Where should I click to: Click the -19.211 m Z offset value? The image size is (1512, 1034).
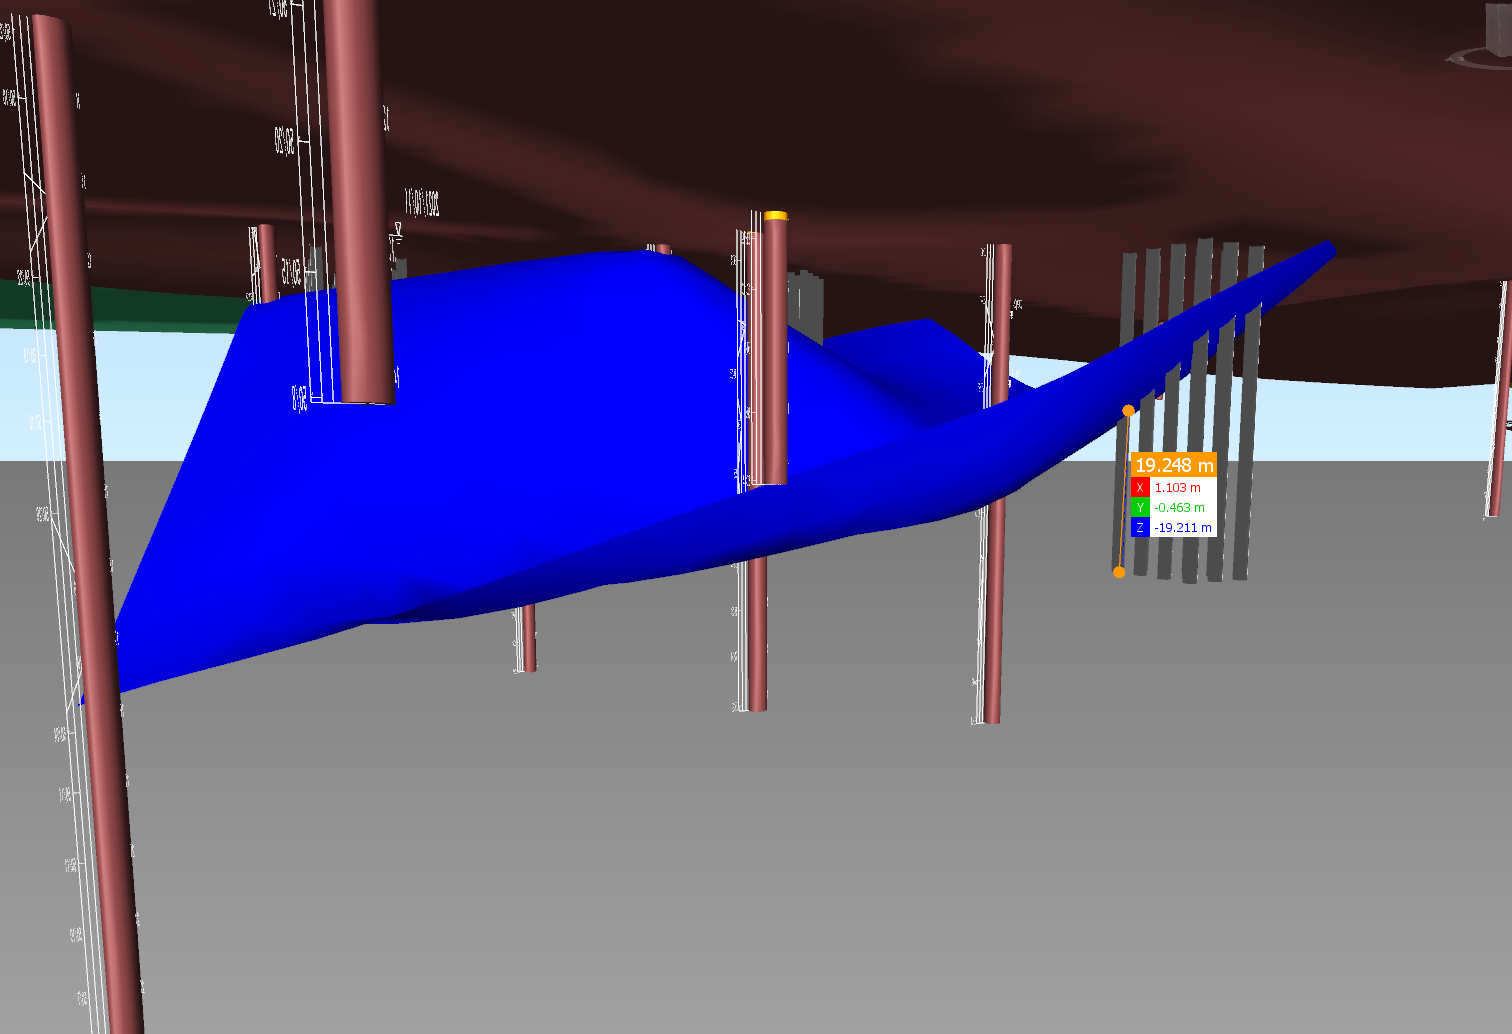[x=1183, y=528]
